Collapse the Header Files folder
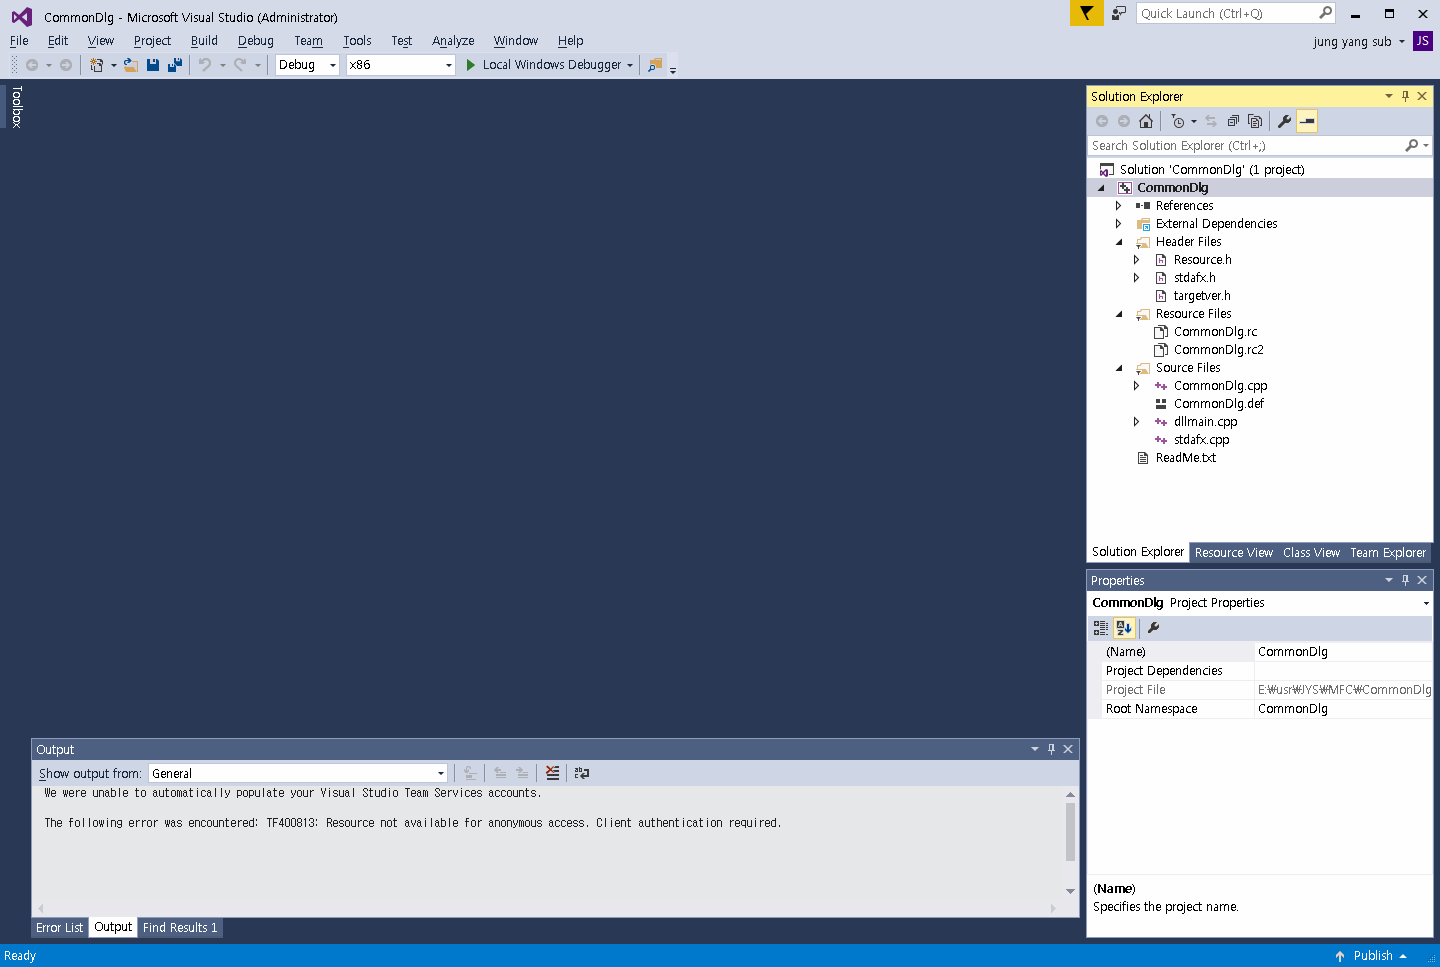The image size is (1440, 967). (1119, 242)
